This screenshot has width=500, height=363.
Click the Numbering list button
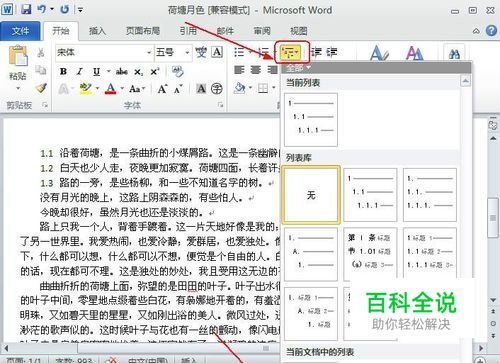coord(264,52)
